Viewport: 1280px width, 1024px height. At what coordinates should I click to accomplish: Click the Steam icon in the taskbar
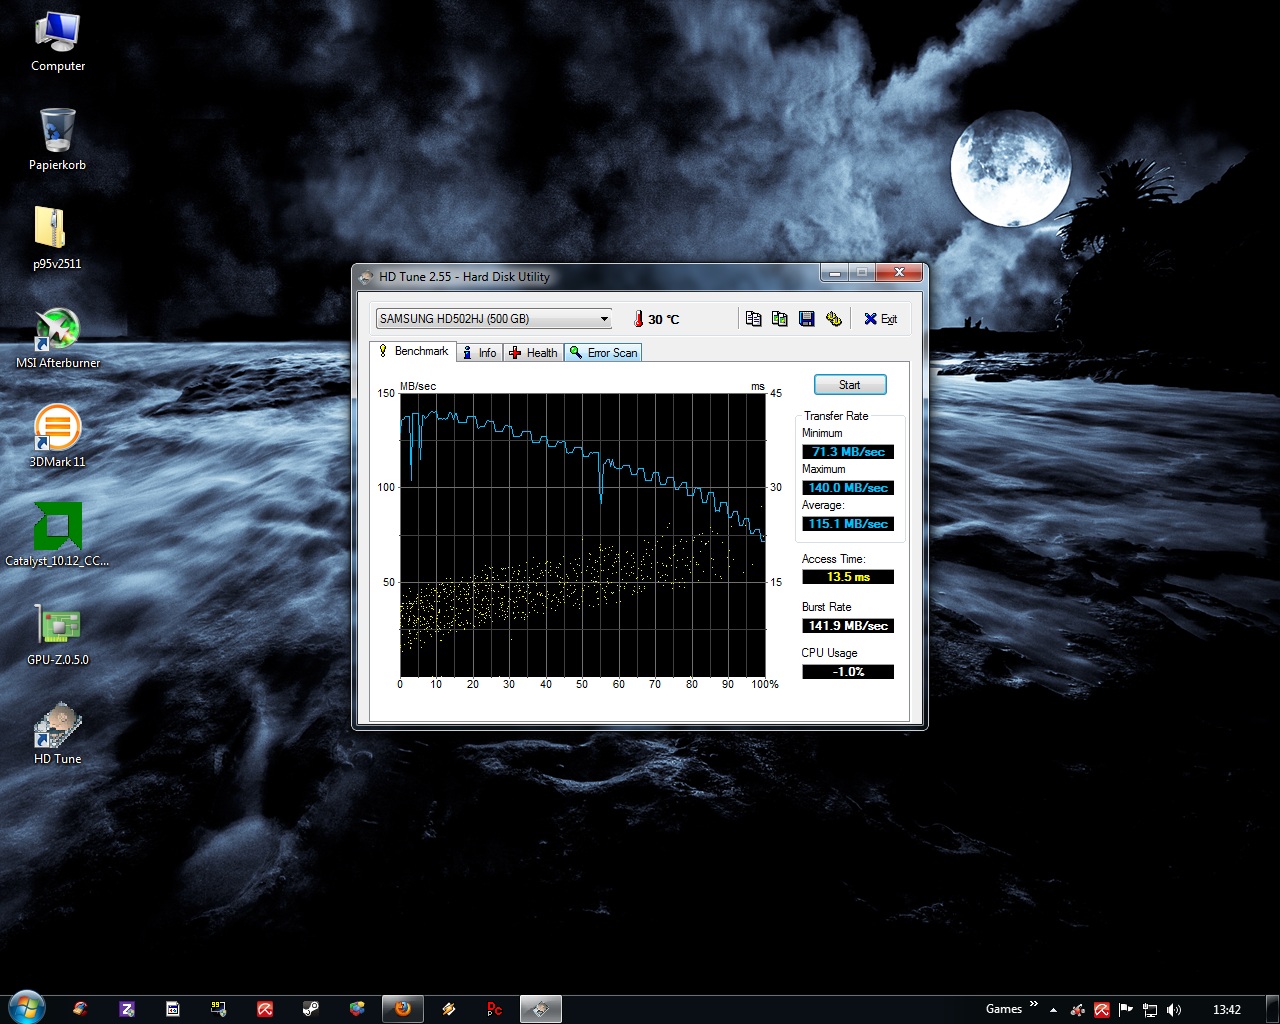(311, 1009)
